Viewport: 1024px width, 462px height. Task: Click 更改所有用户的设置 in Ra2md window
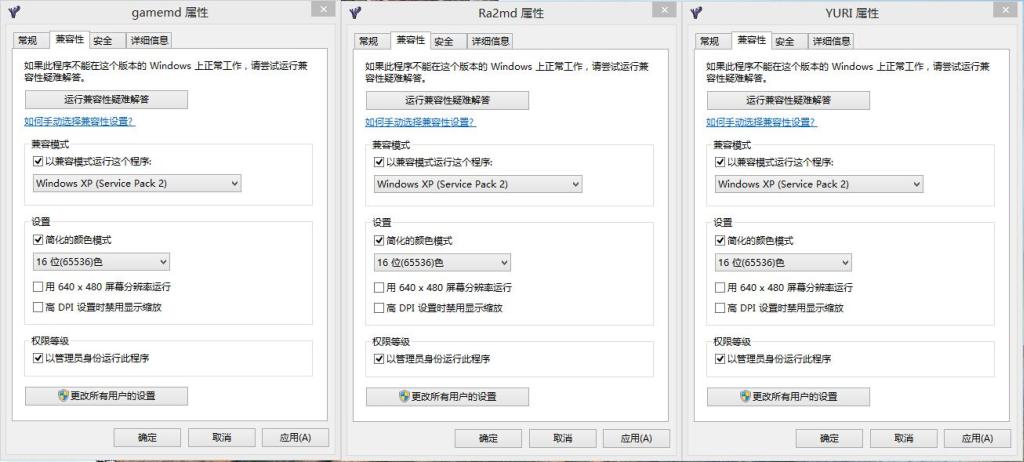point(447,396)
